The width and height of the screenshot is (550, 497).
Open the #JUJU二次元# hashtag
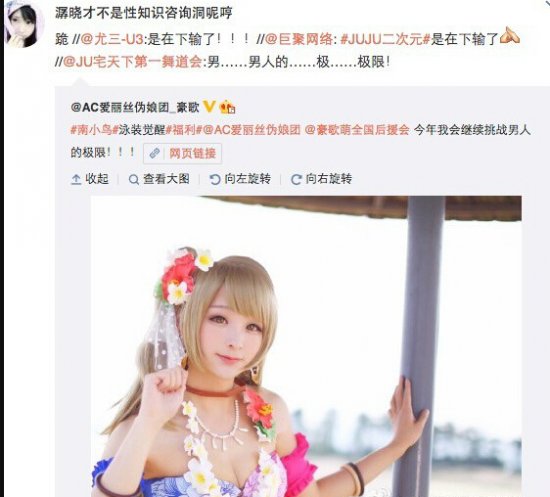tap(385, 39)
